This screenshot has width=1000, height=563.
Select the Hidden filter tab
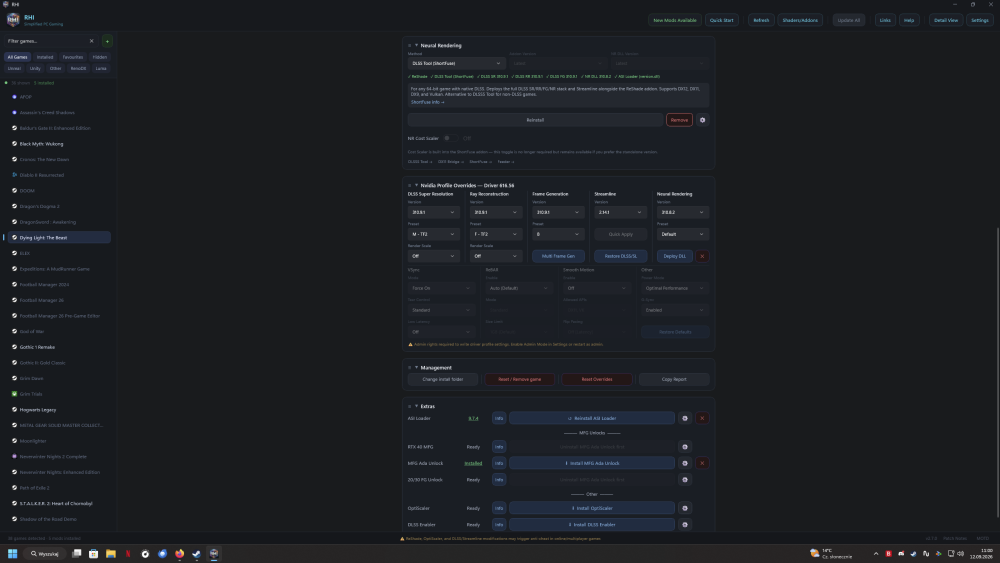(x=99, y=57)
